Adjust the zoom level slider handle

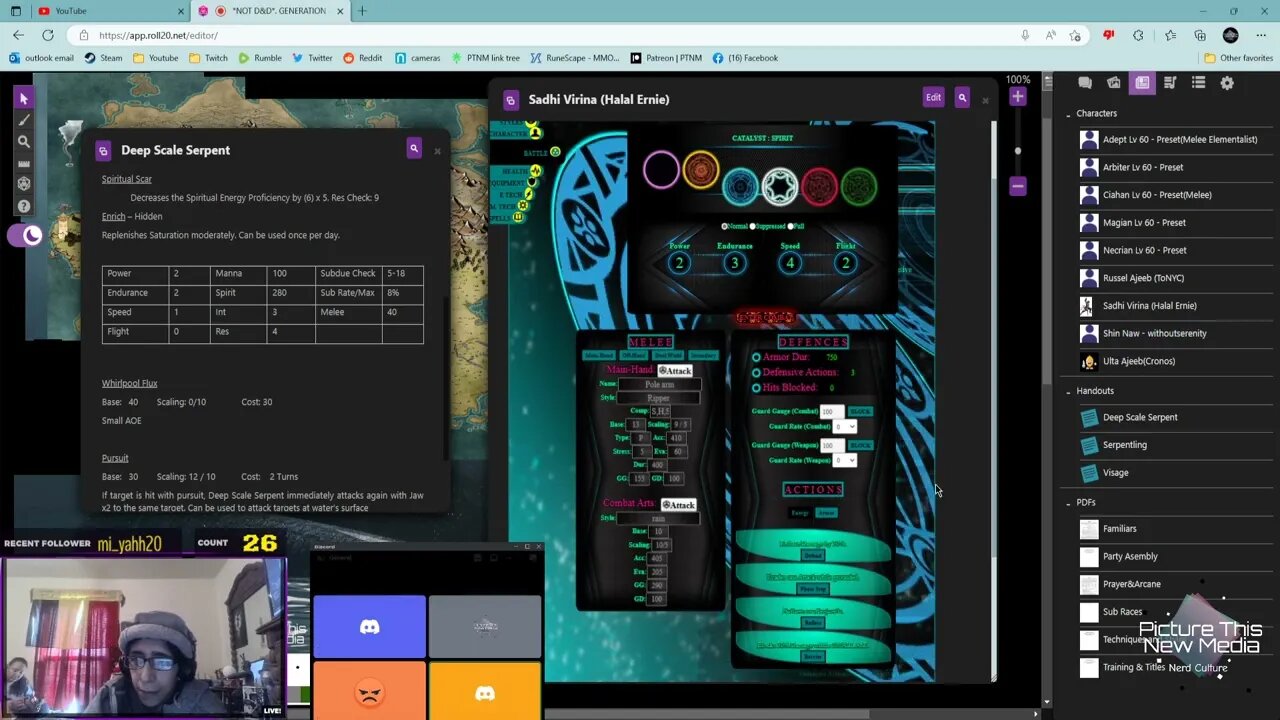tap(1018, 151)
